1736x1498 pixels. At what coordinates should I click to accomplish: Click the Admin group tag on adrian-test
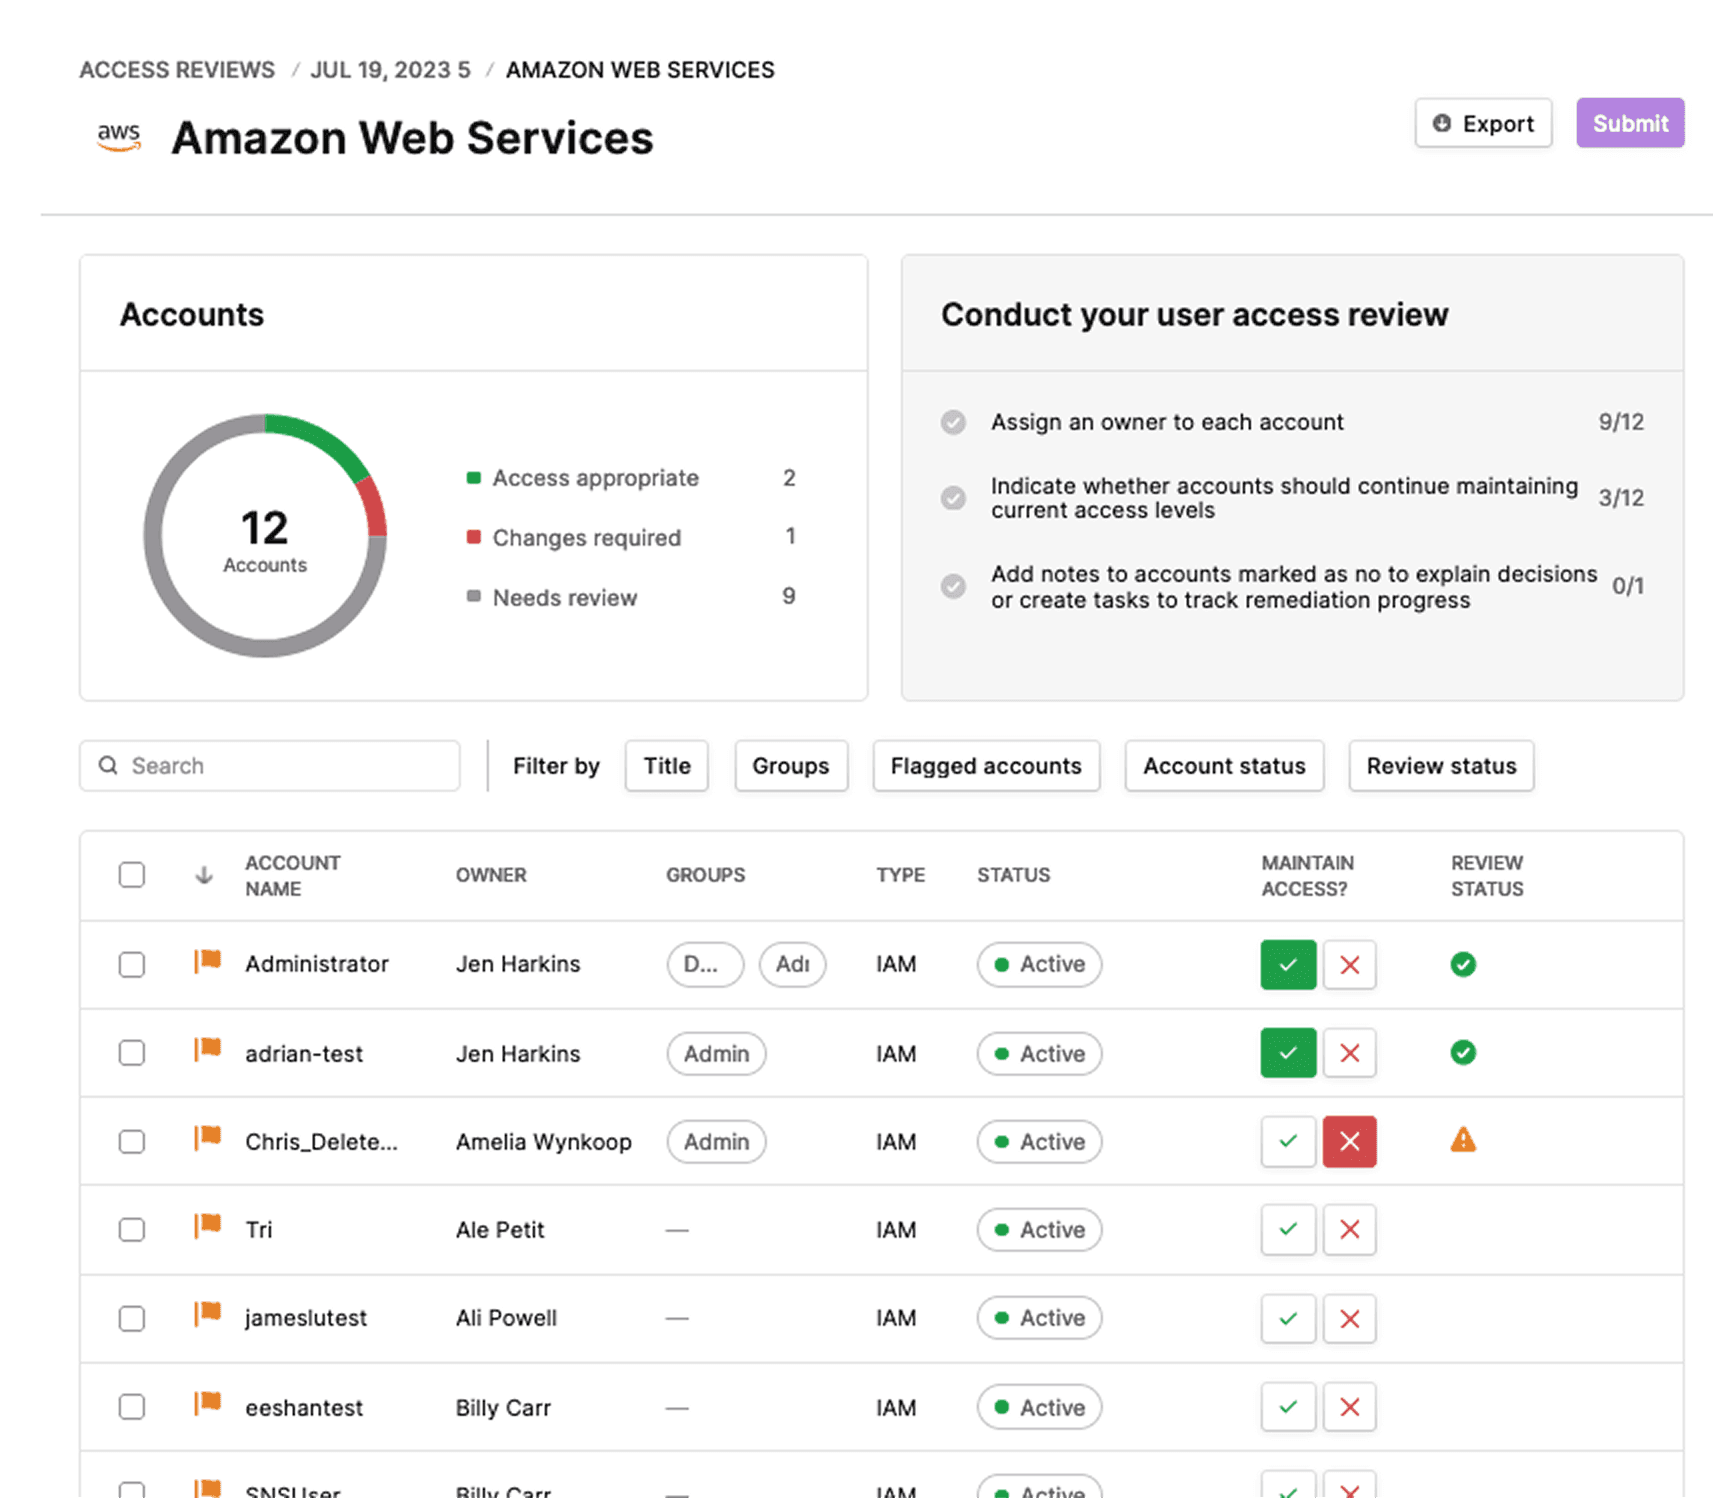(716, 1053)
